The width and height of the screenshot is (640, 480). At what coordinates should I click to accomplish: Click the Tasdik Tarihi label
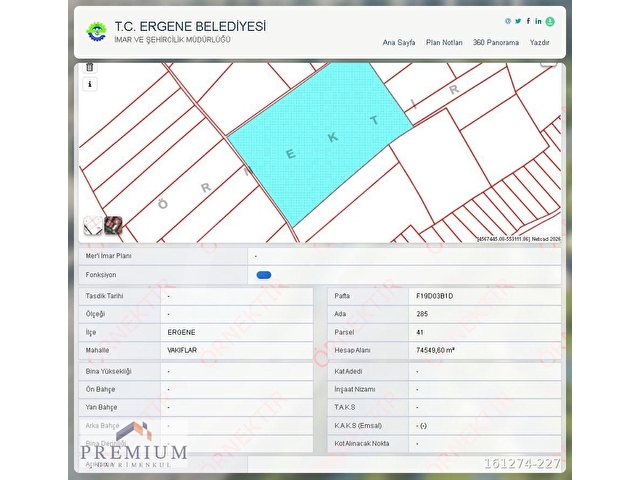[x=104, y=296]
